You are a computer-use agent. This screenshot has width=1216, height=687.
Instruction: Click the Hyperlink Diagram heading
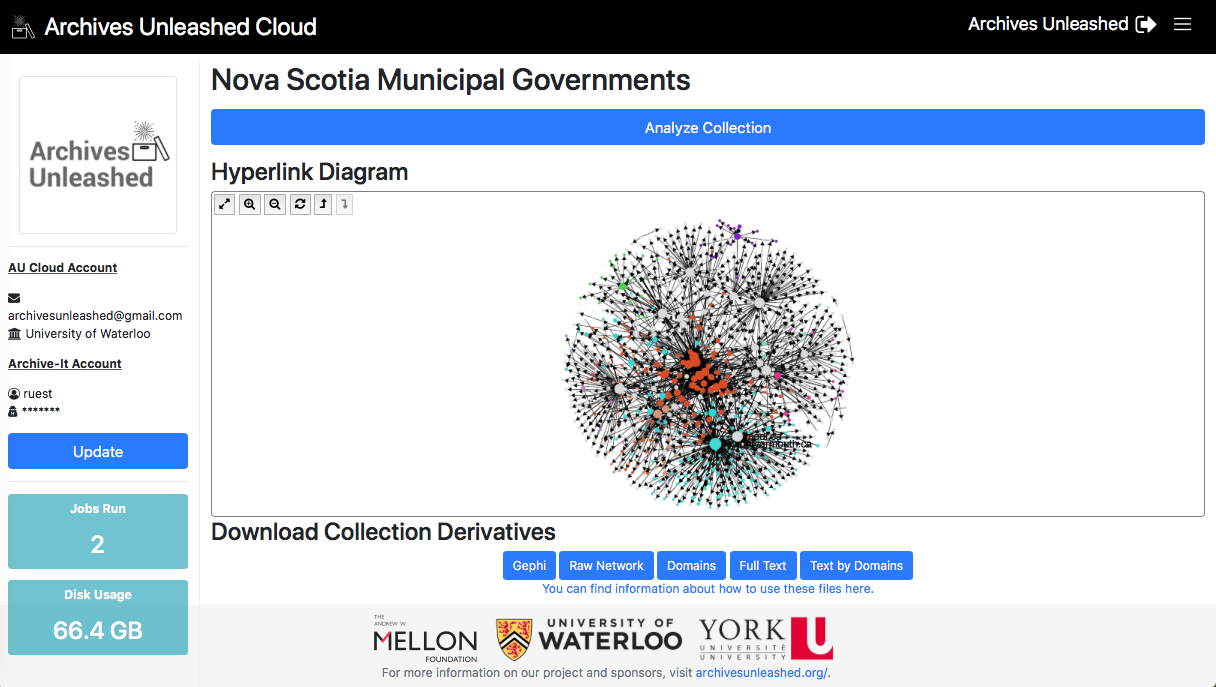310,172
